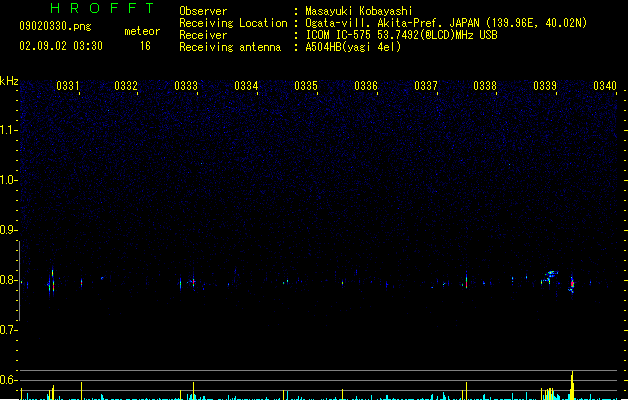
Task: Click the 0340 time marker
Action: (x=605, y=86)
